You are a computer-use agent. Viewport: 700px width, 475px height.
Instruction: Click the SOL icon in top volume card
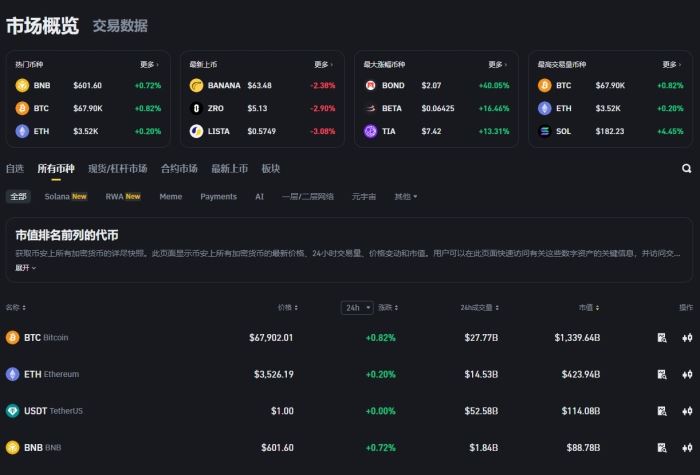[x=545, y=131]
